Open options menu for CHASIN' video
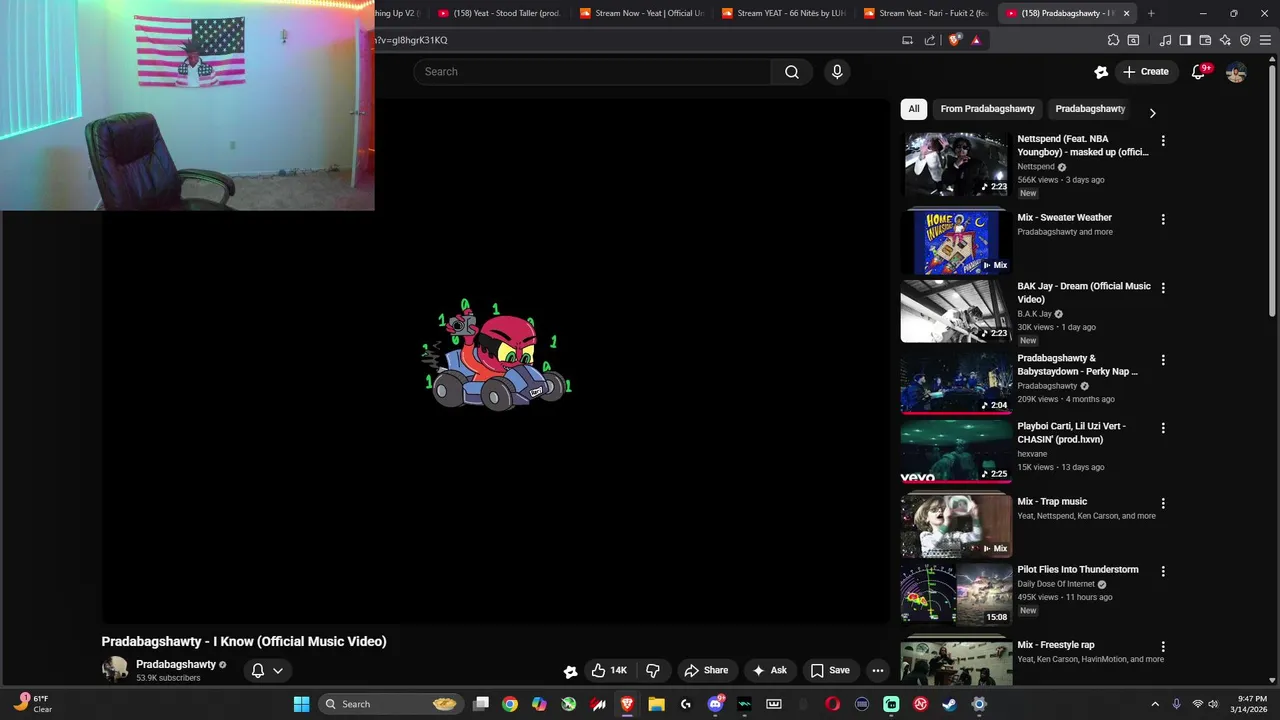This screenshot has height=720, width=1280. 1163,428
